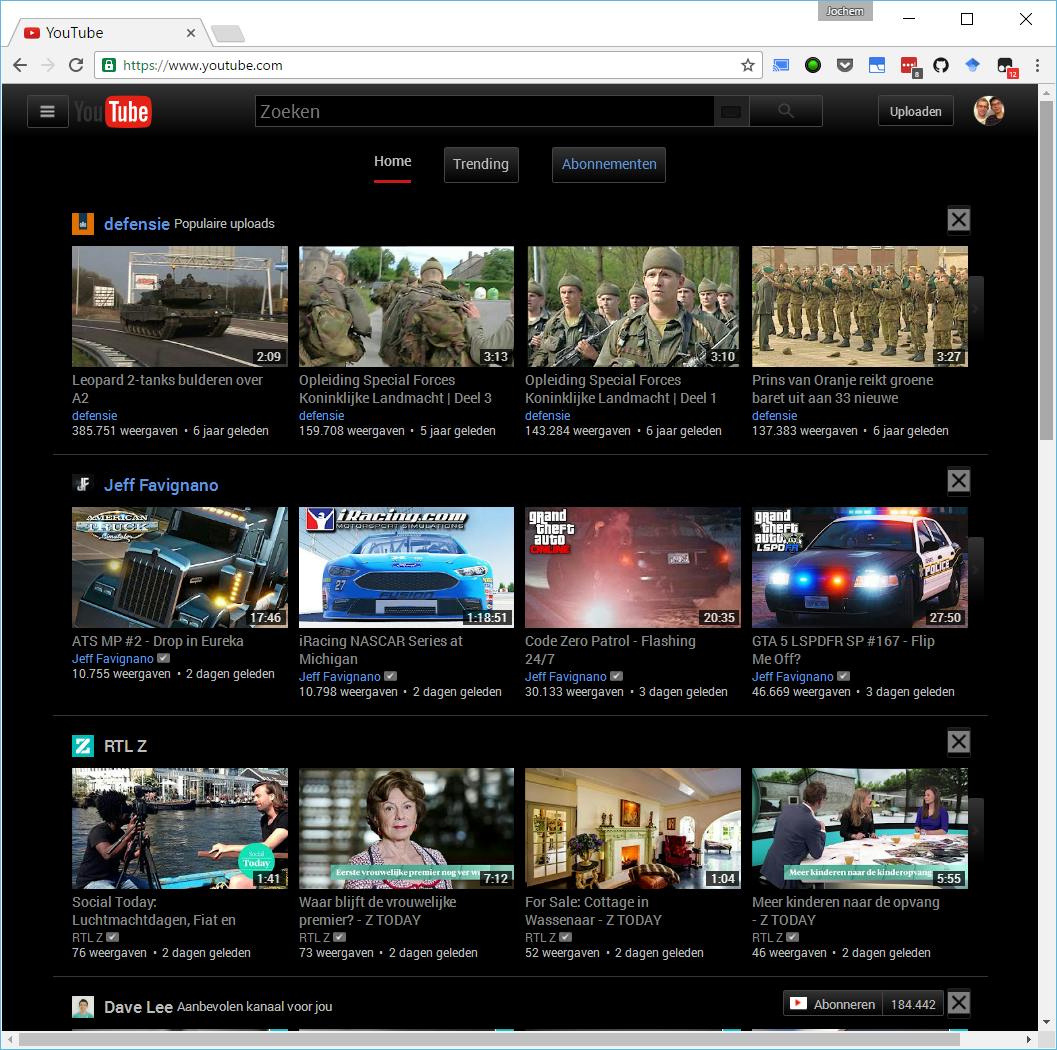Open the Dave Lee channel heading
1057x1050 pixels.
(138, 1007)
